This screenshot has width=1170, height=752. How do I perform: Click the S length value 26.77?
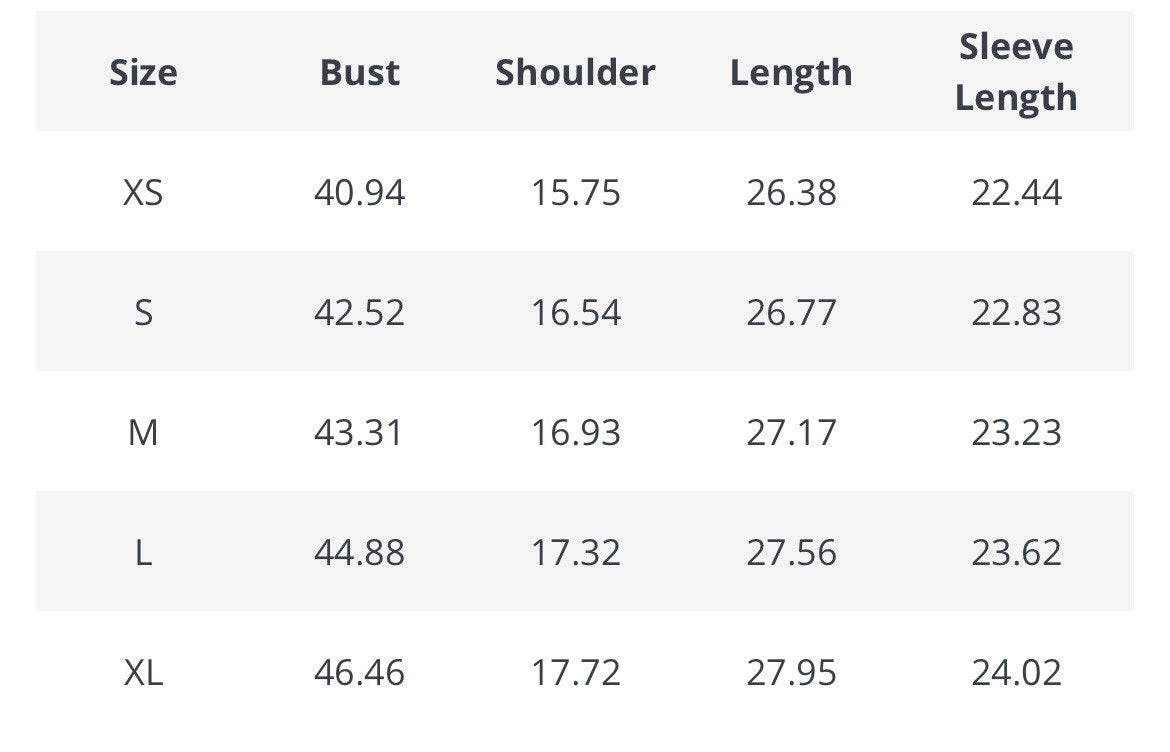[791, 312]
